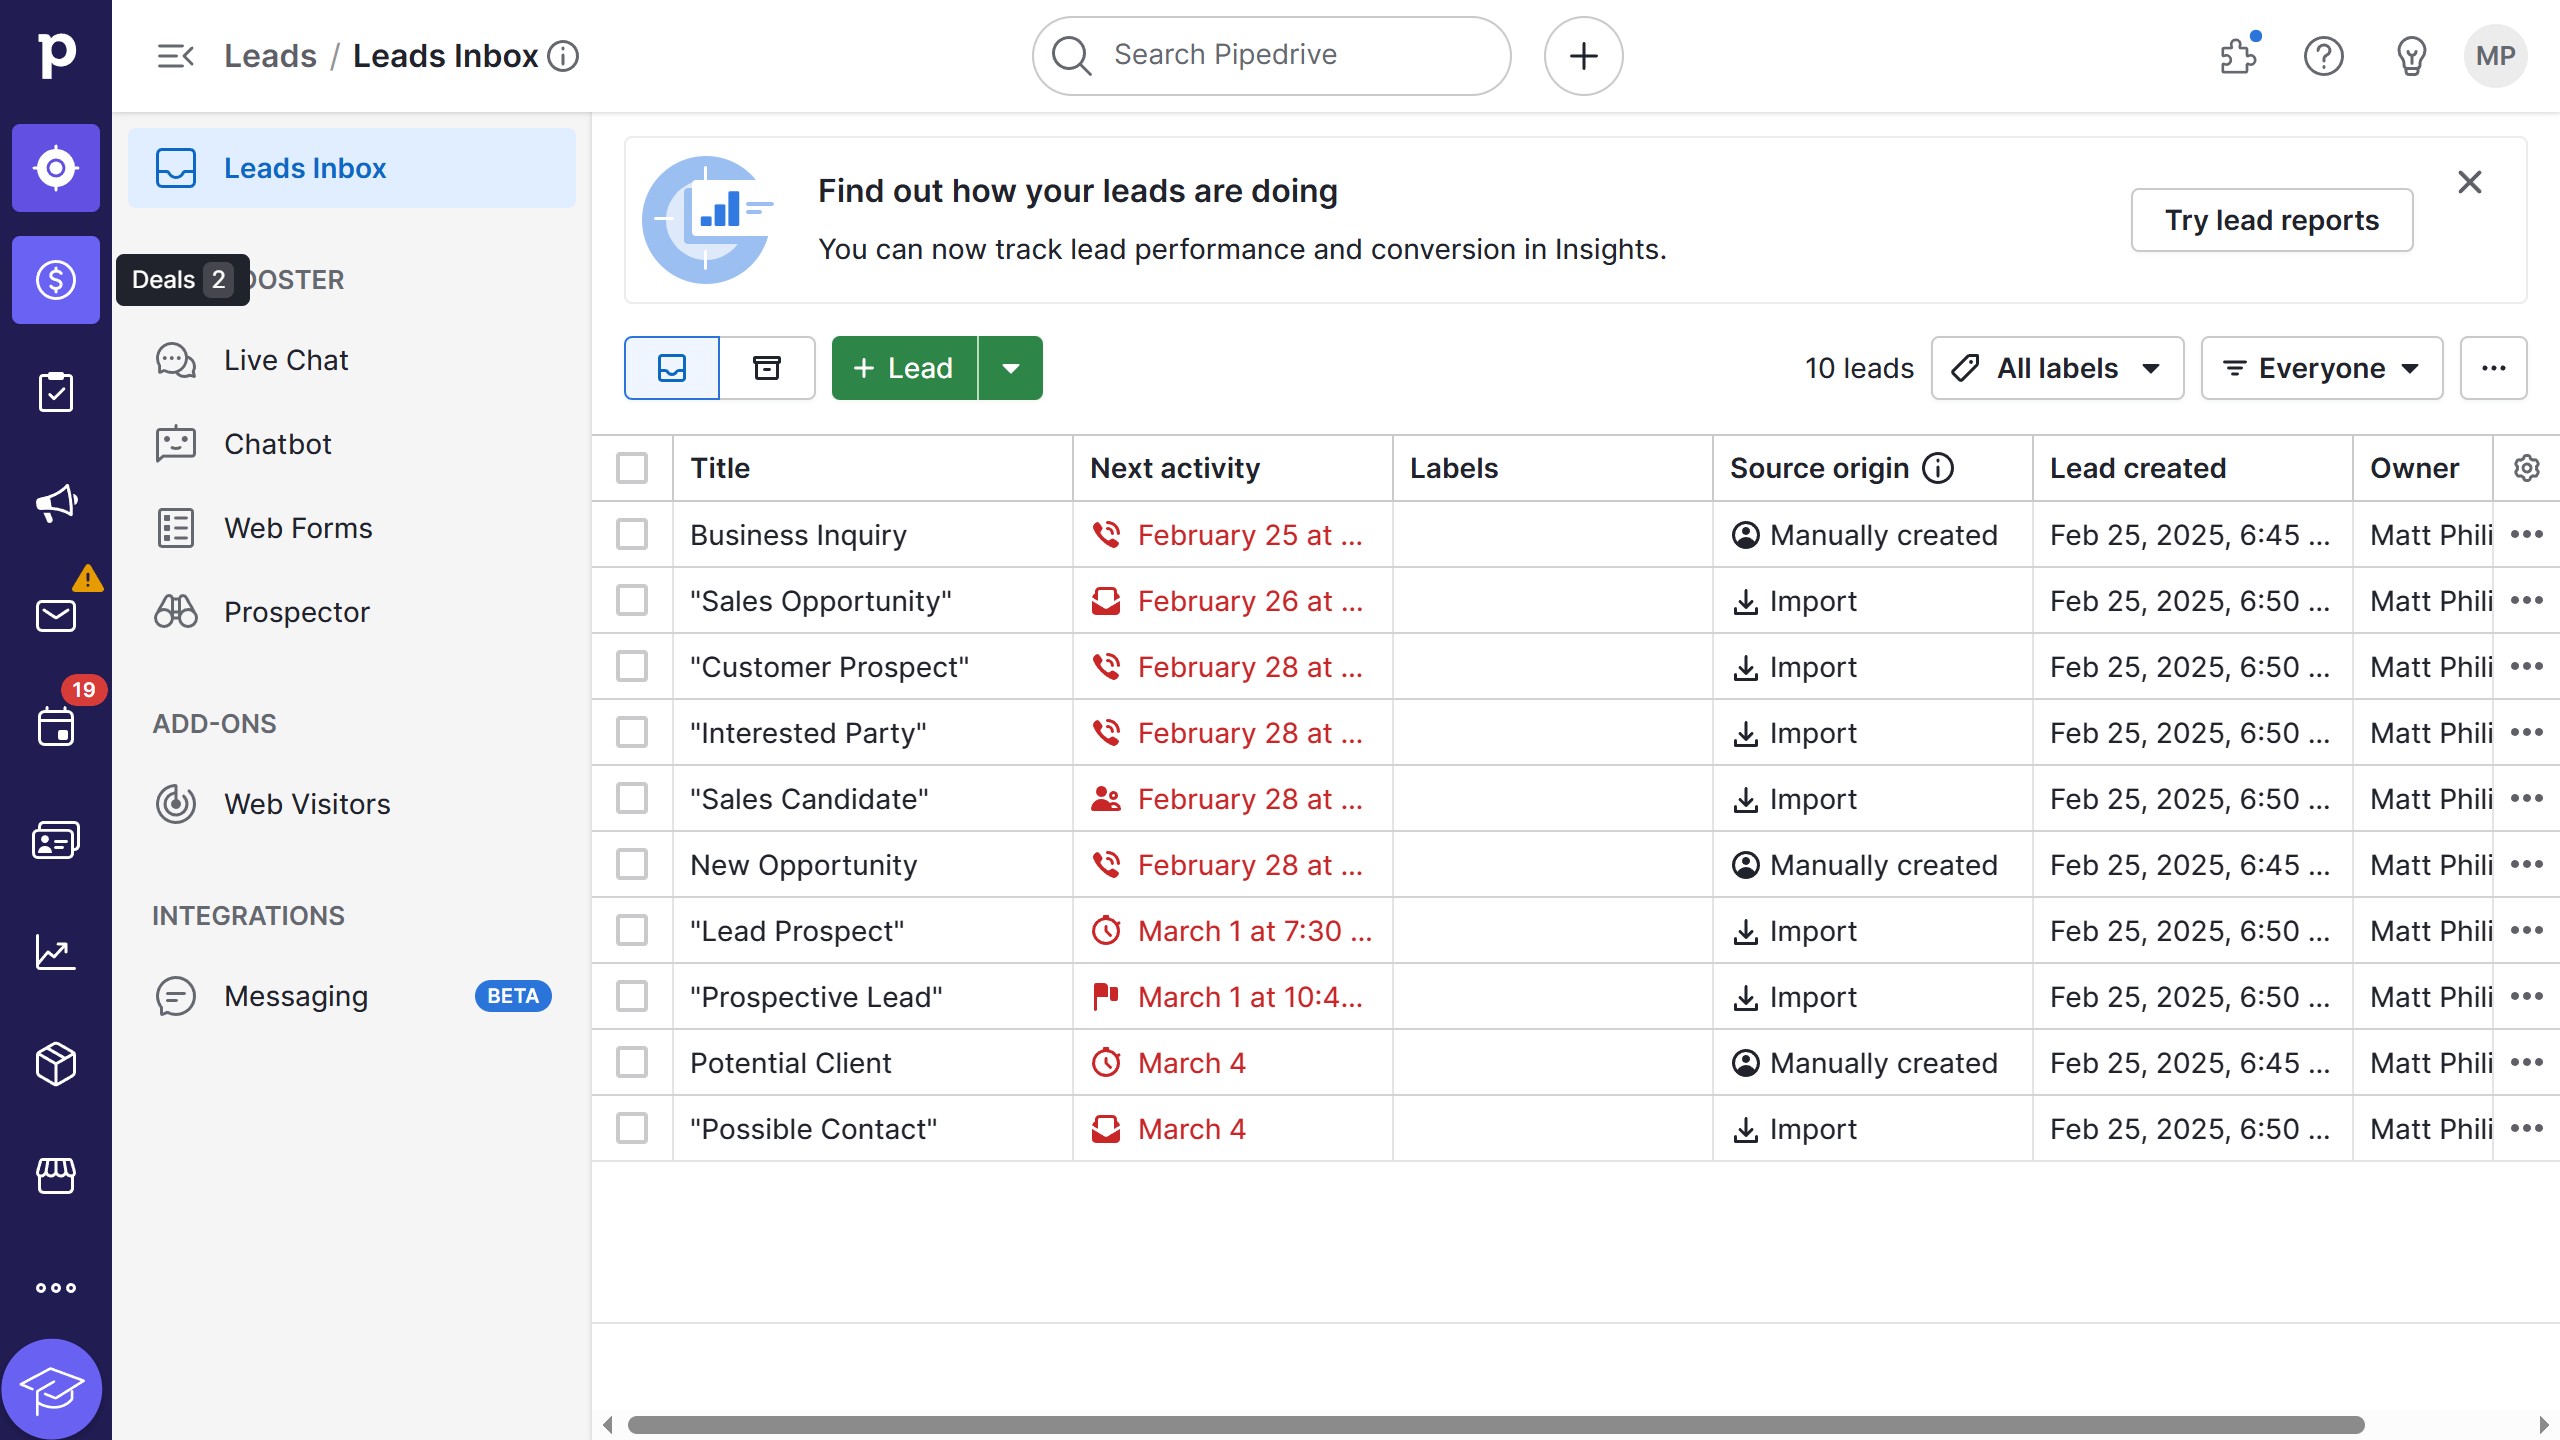Click the Leads breadcrumb link
The width and height of the screenshot is (2560, 1440).
[270, 56]
